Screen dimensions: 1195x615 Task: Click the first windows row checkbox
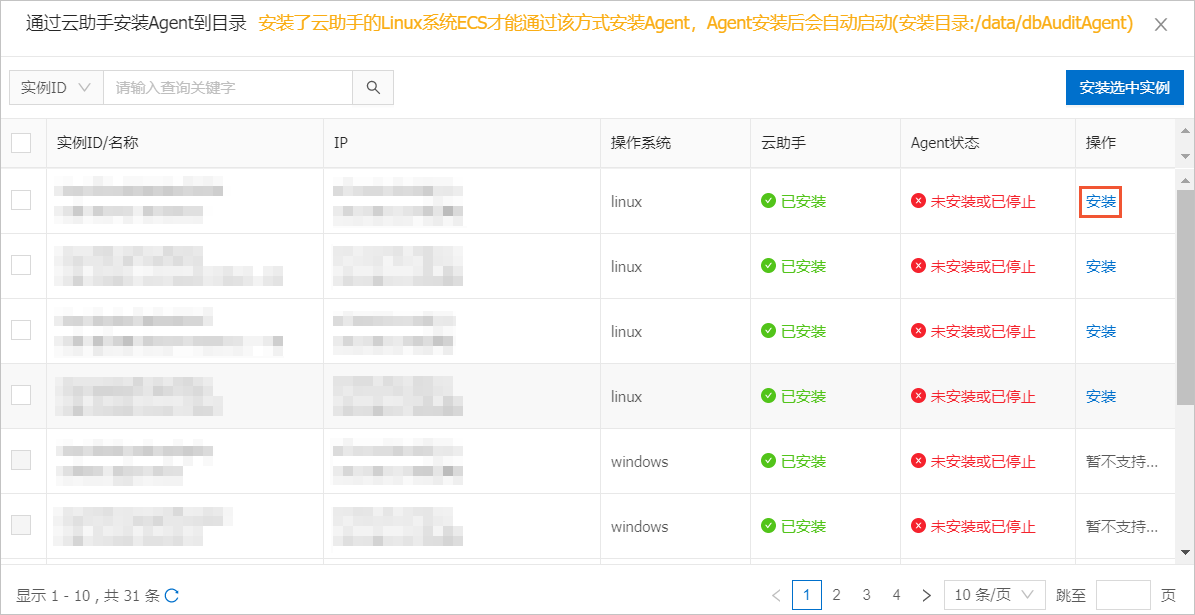pos(21,460)
